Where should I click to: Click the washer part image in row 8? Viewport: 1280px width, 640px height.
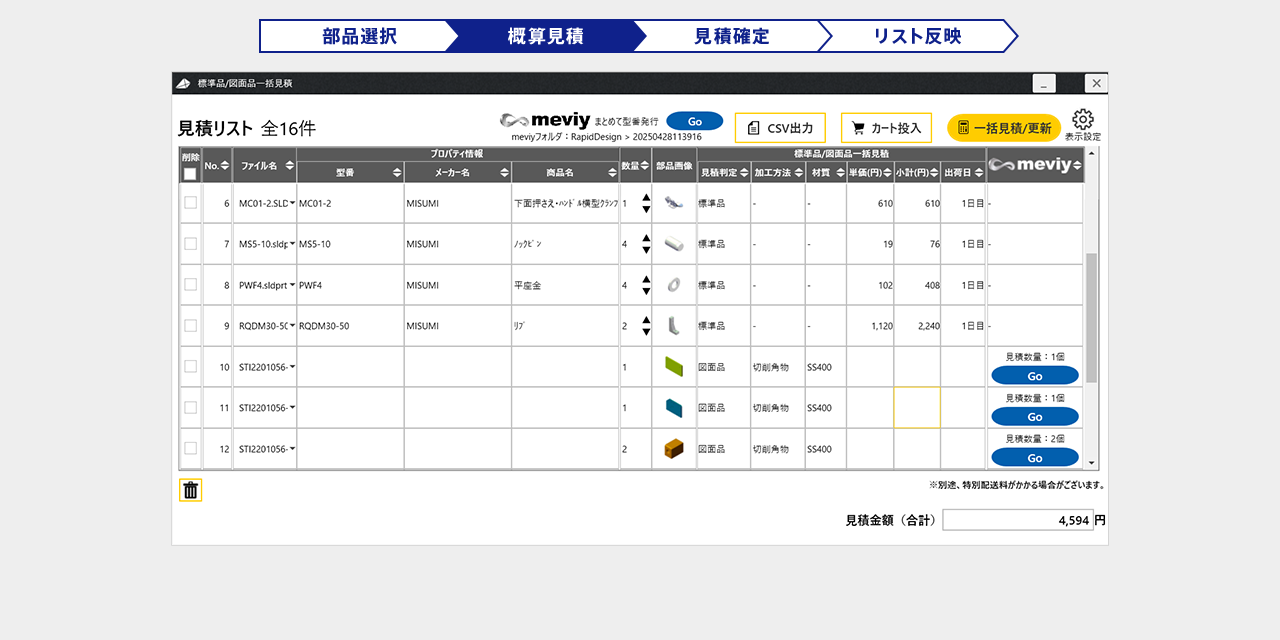click(x=673, y=285)
